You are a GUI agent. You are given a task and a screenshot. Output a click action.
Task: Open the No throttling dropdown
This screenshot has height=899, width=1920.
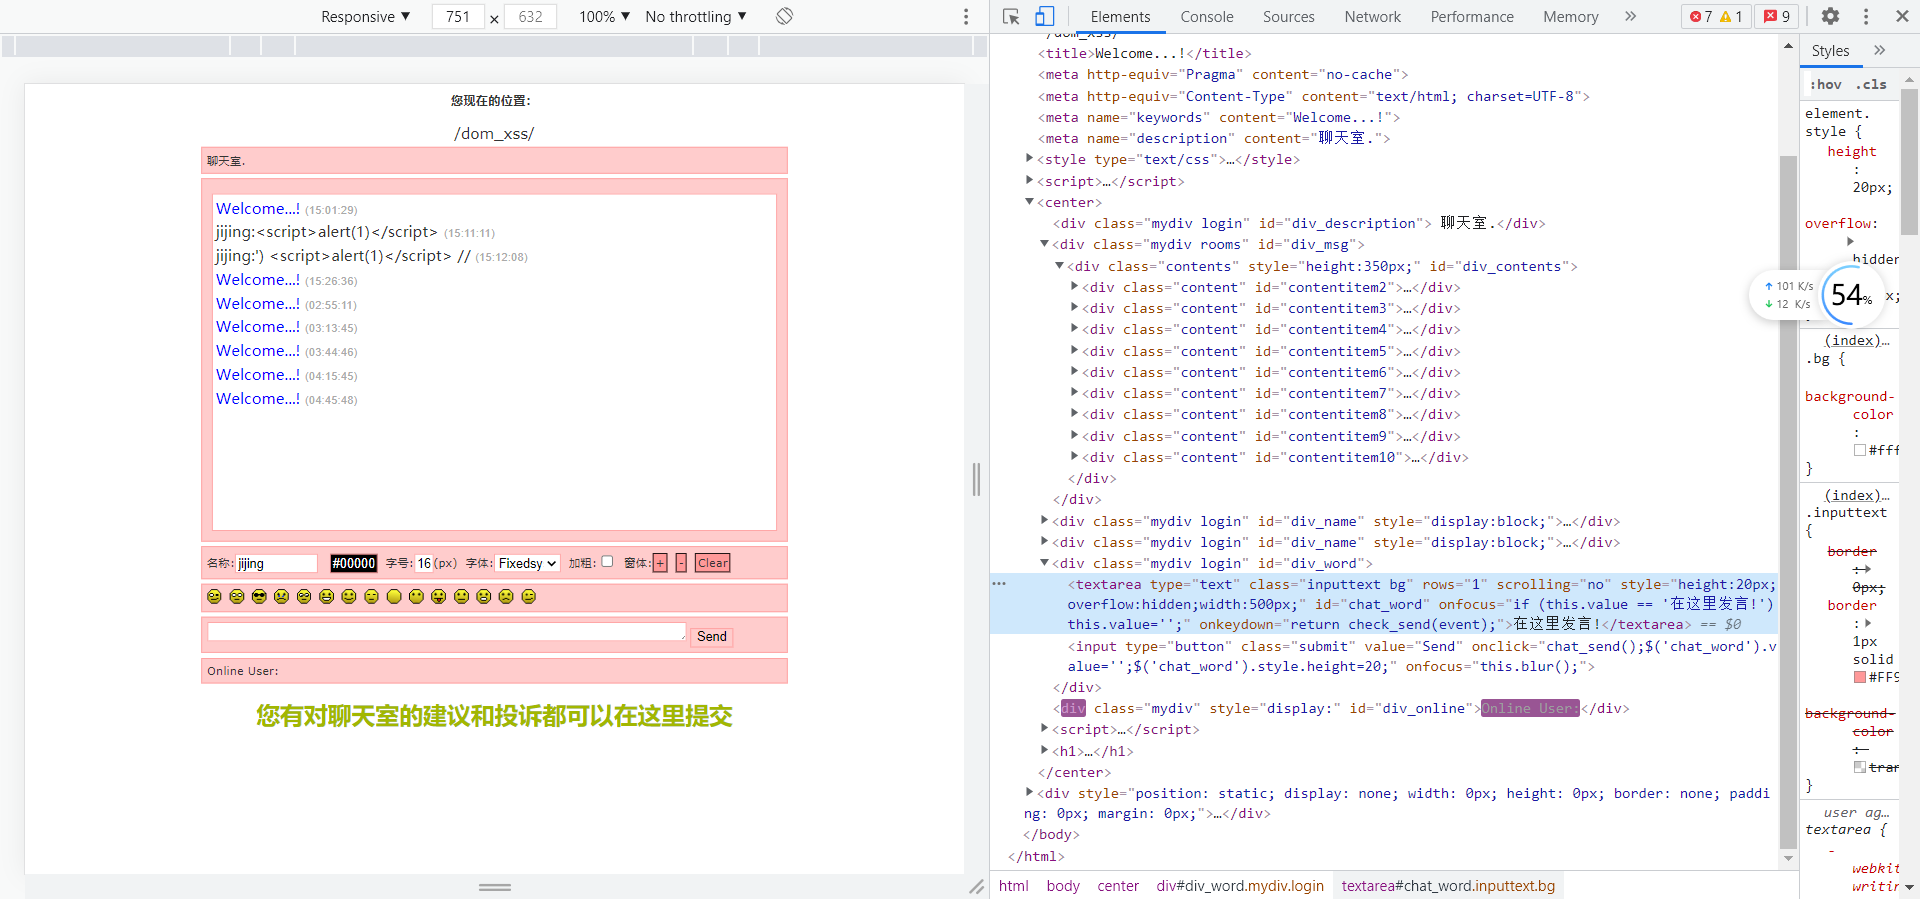696,16
